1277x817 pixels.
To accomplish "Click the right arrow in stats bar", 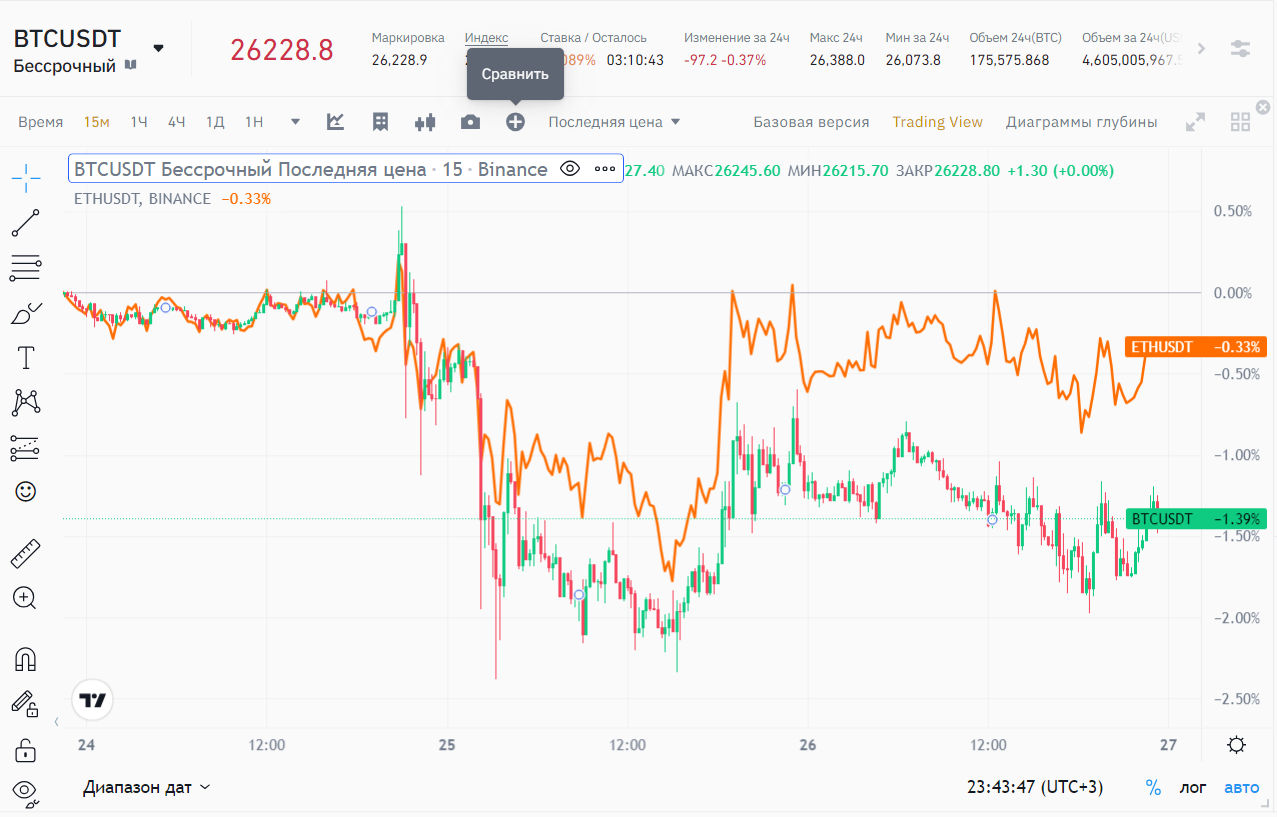I will coord(1202,48).
